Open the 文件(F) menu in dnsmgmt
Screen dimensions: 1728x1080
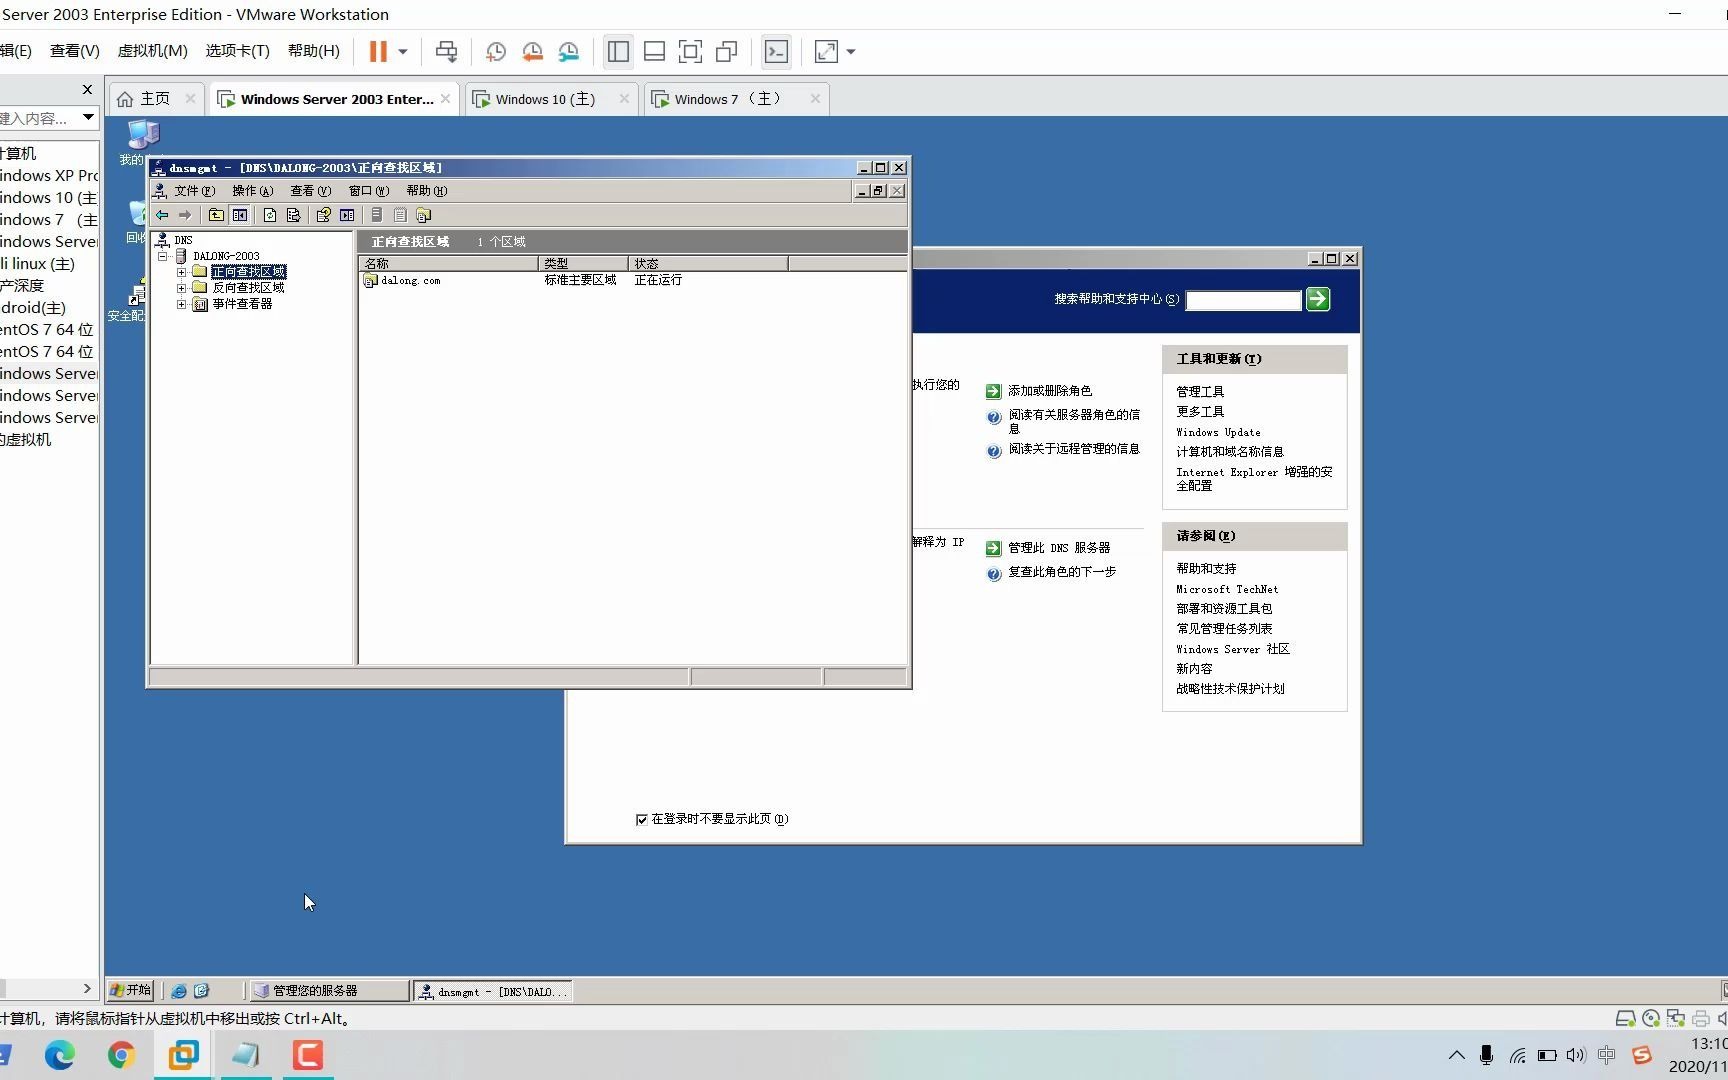(x=194, y=191)
